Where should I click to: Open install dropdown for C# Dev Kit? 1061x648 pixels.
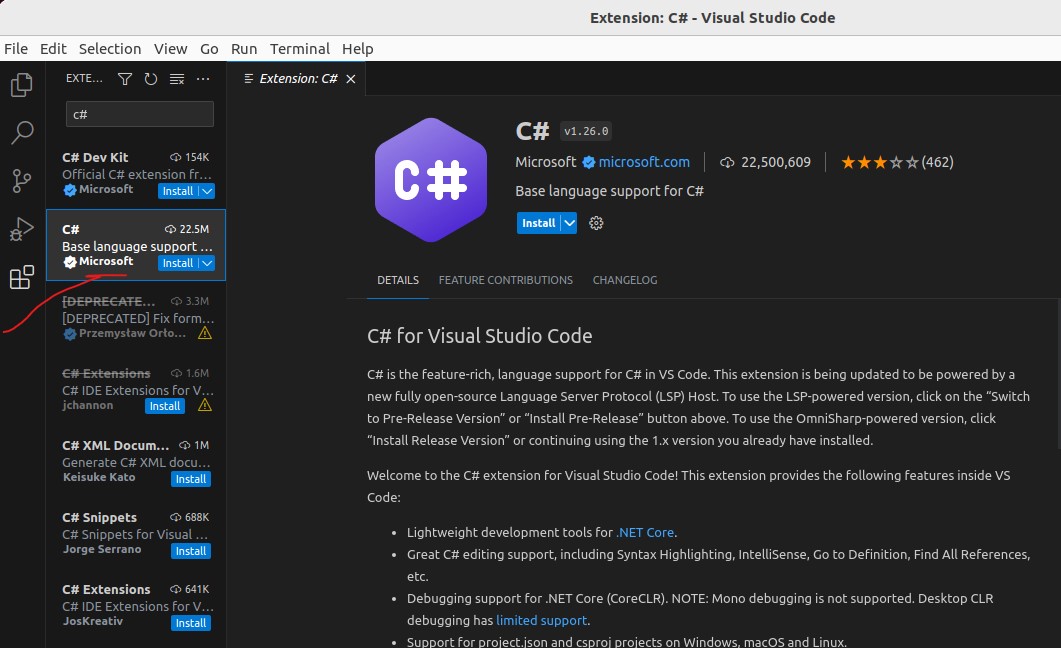click(207, 191)
